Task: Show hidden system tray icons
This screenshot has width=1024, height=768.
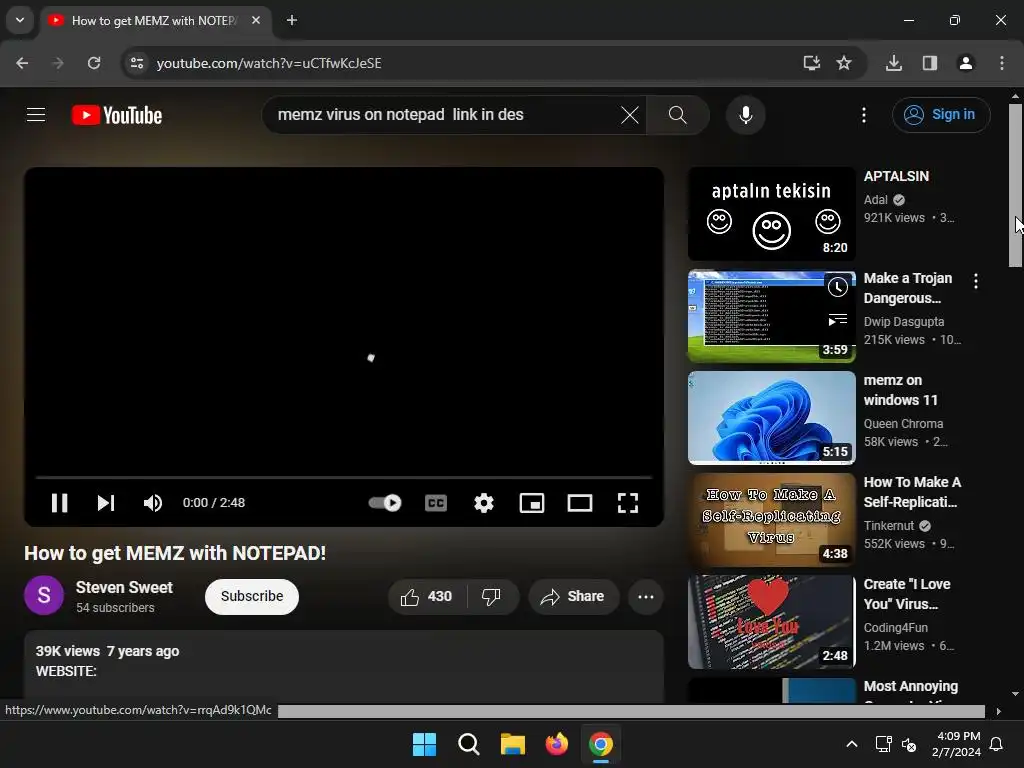Action: (852, 744)
